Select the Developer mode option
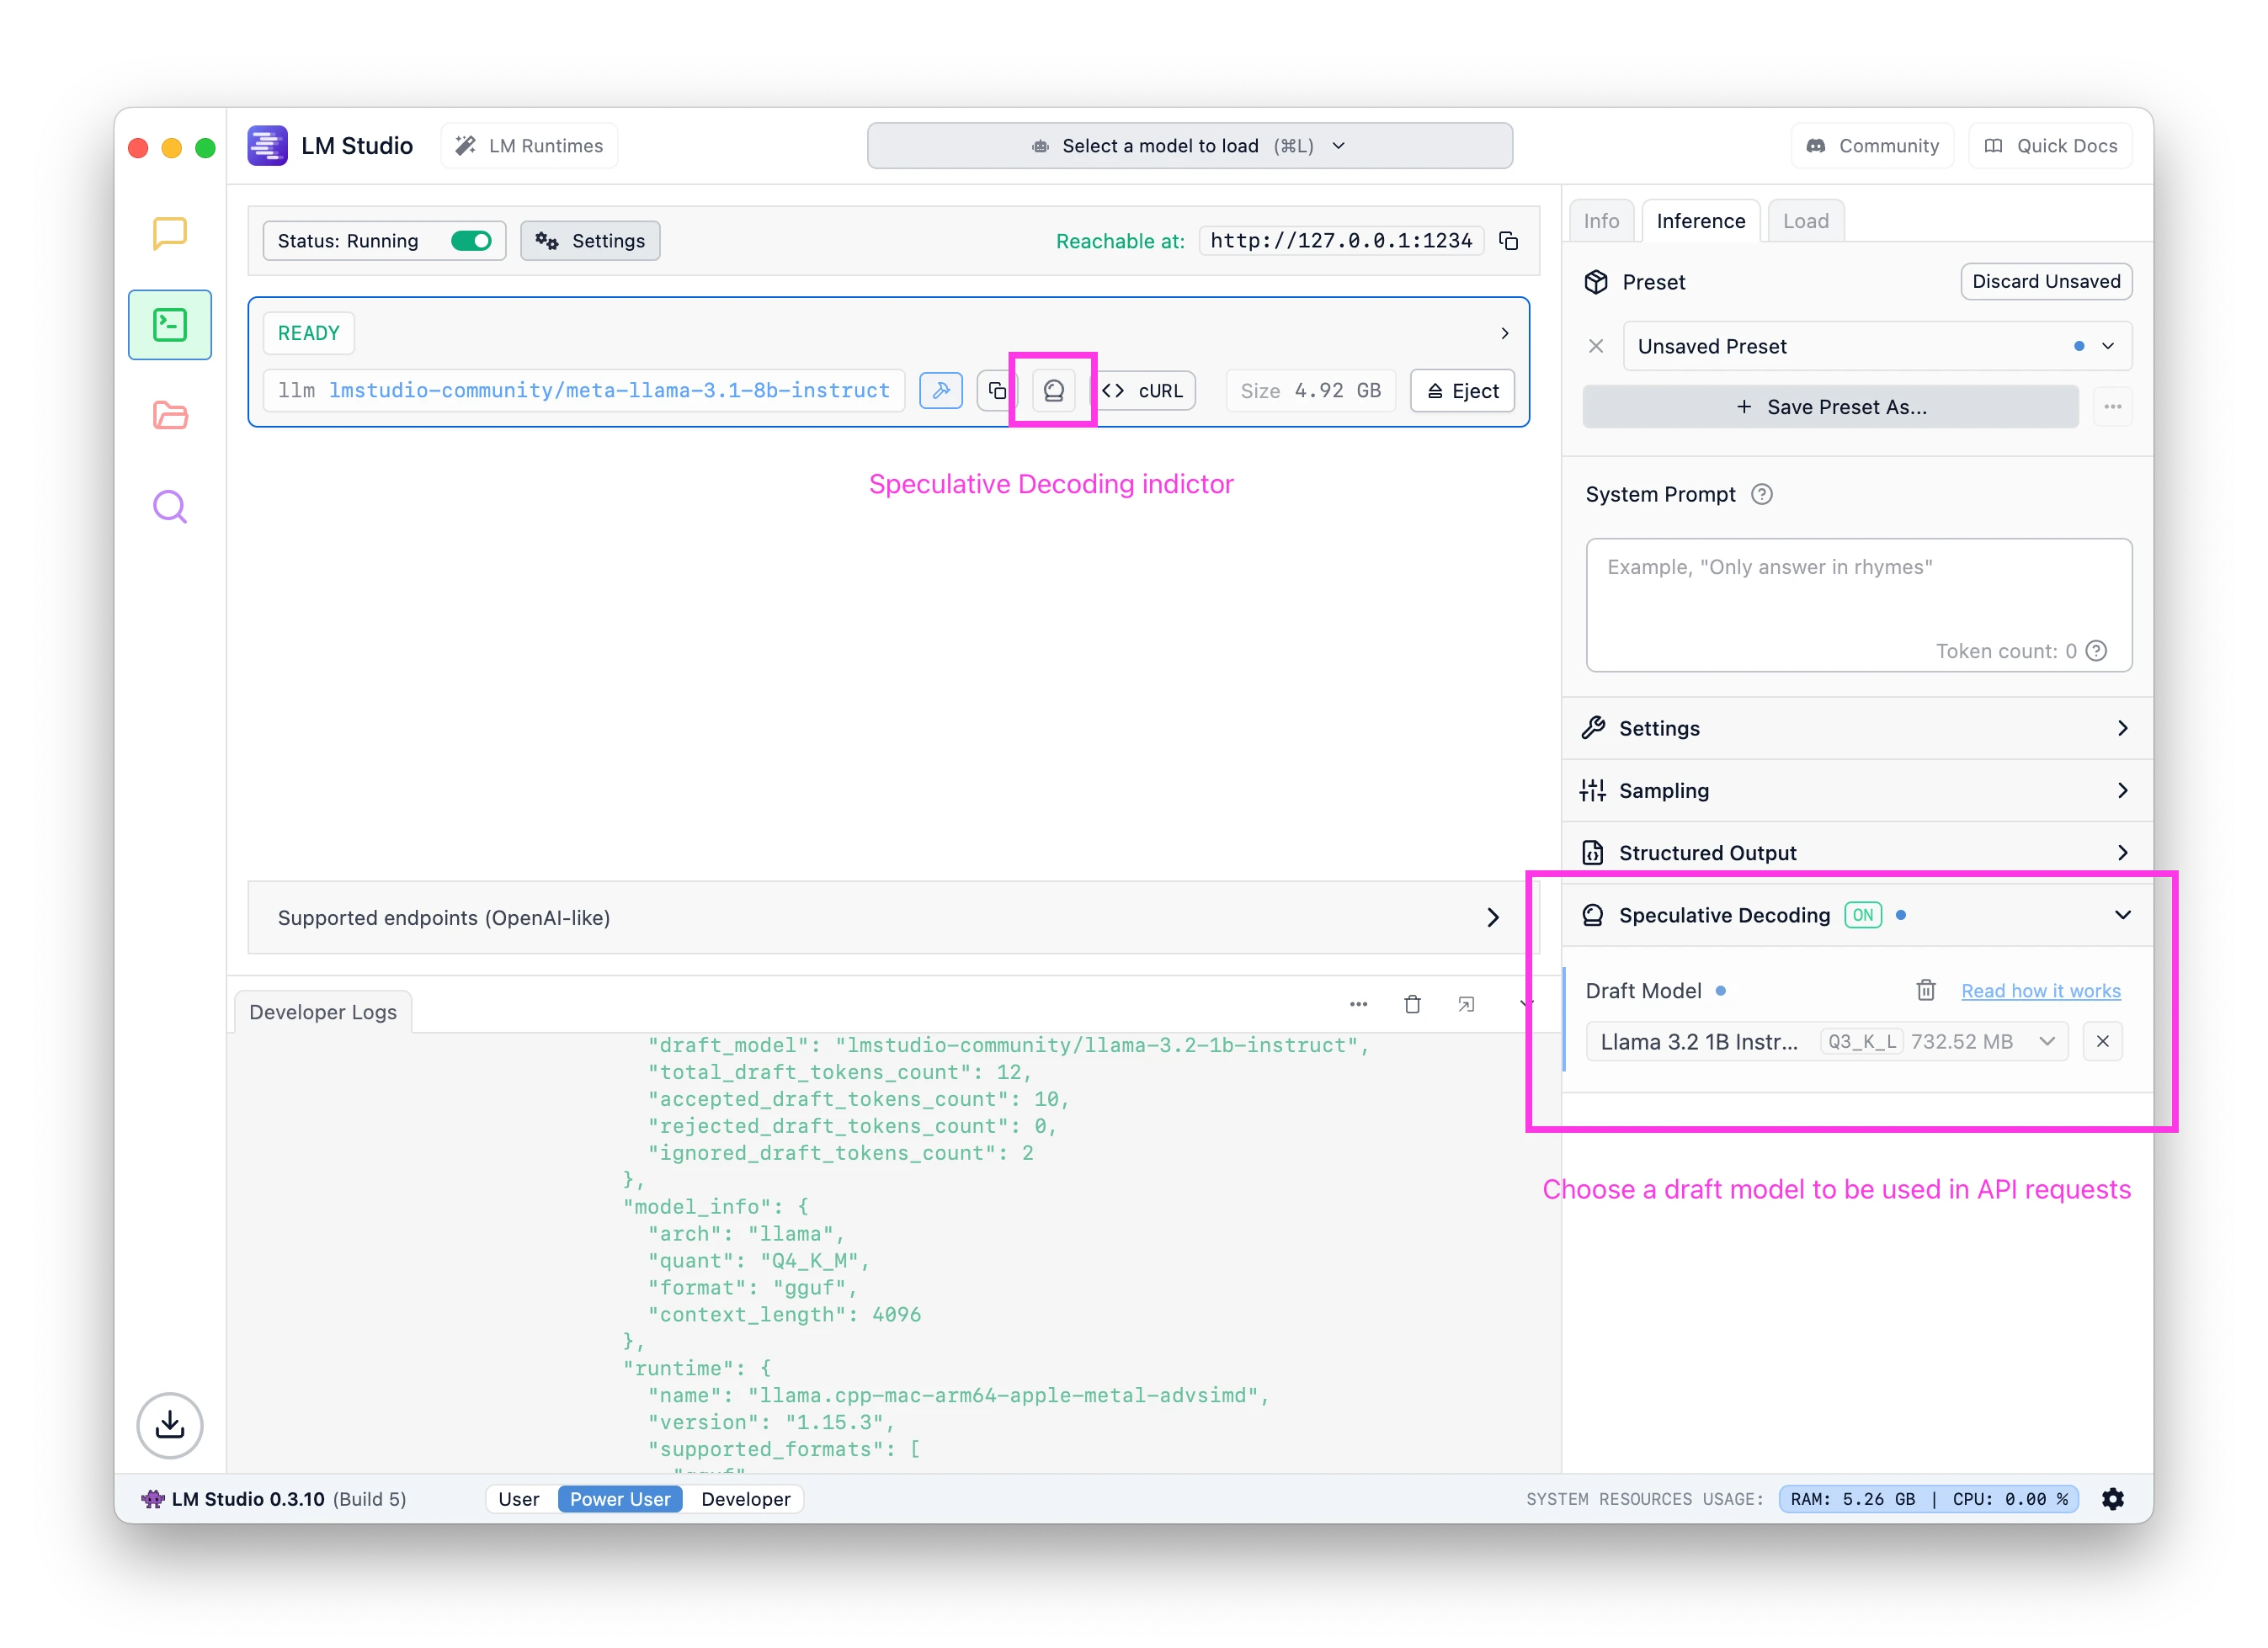 pyautogui.click(x=745, y=1498)
